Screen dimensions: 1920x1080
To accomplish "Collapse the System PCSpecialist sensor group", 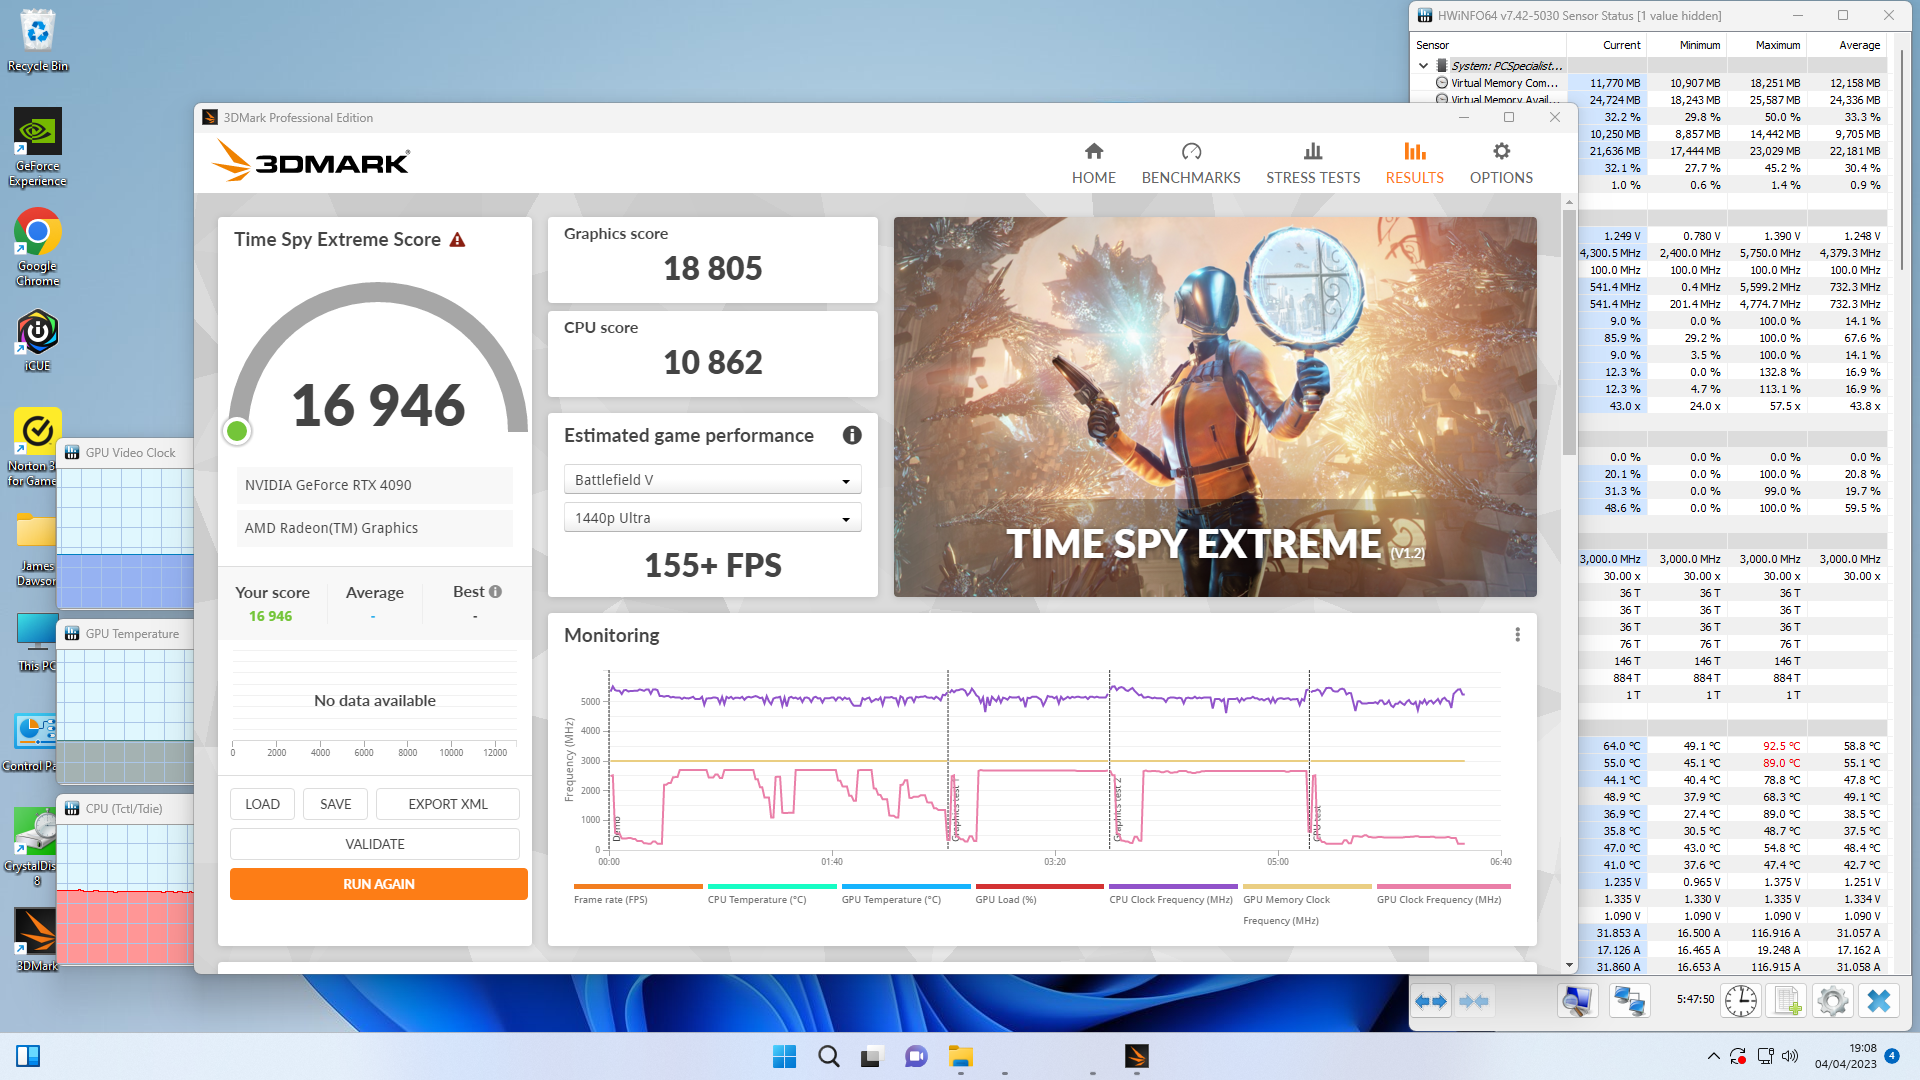I will 1423,66.
